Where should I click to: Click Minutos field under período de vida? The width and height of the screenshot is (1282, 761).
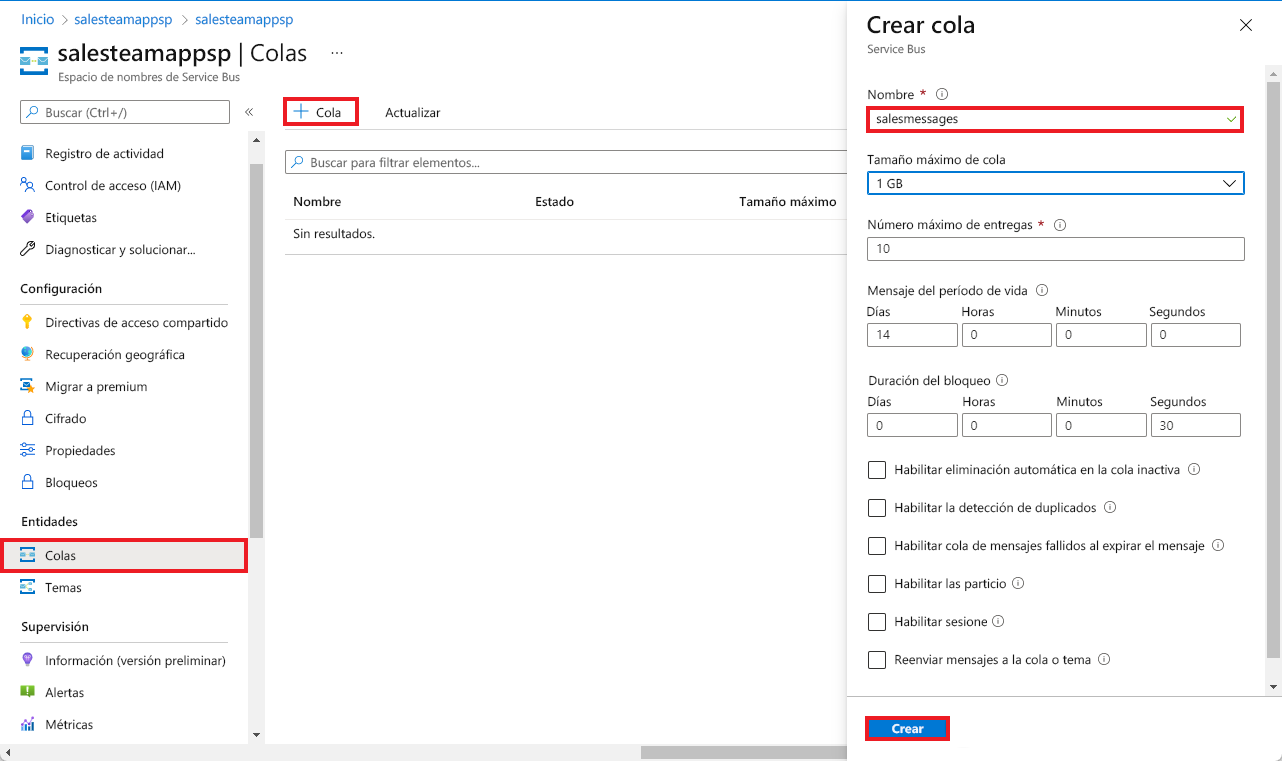(1101, 335)
